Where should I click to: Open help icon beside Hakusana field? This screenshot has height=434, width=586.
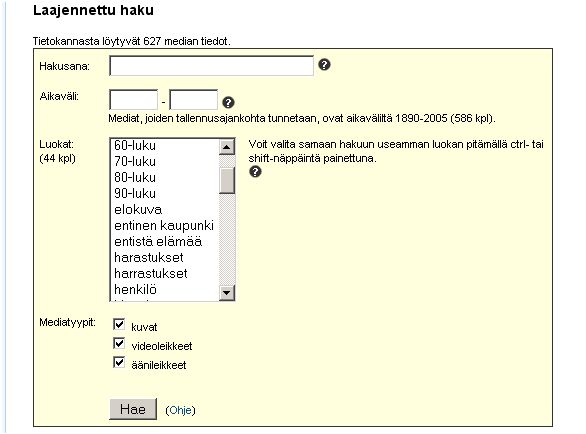(x=324, y=65)
